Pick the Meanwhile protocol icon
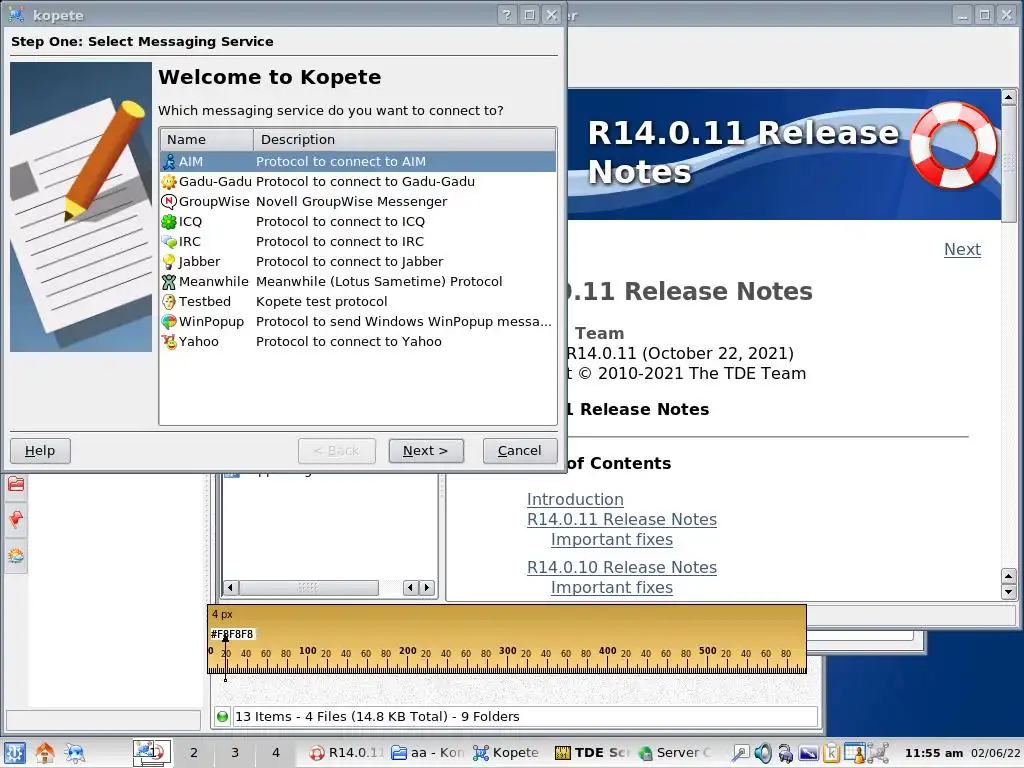 point(169,281)
